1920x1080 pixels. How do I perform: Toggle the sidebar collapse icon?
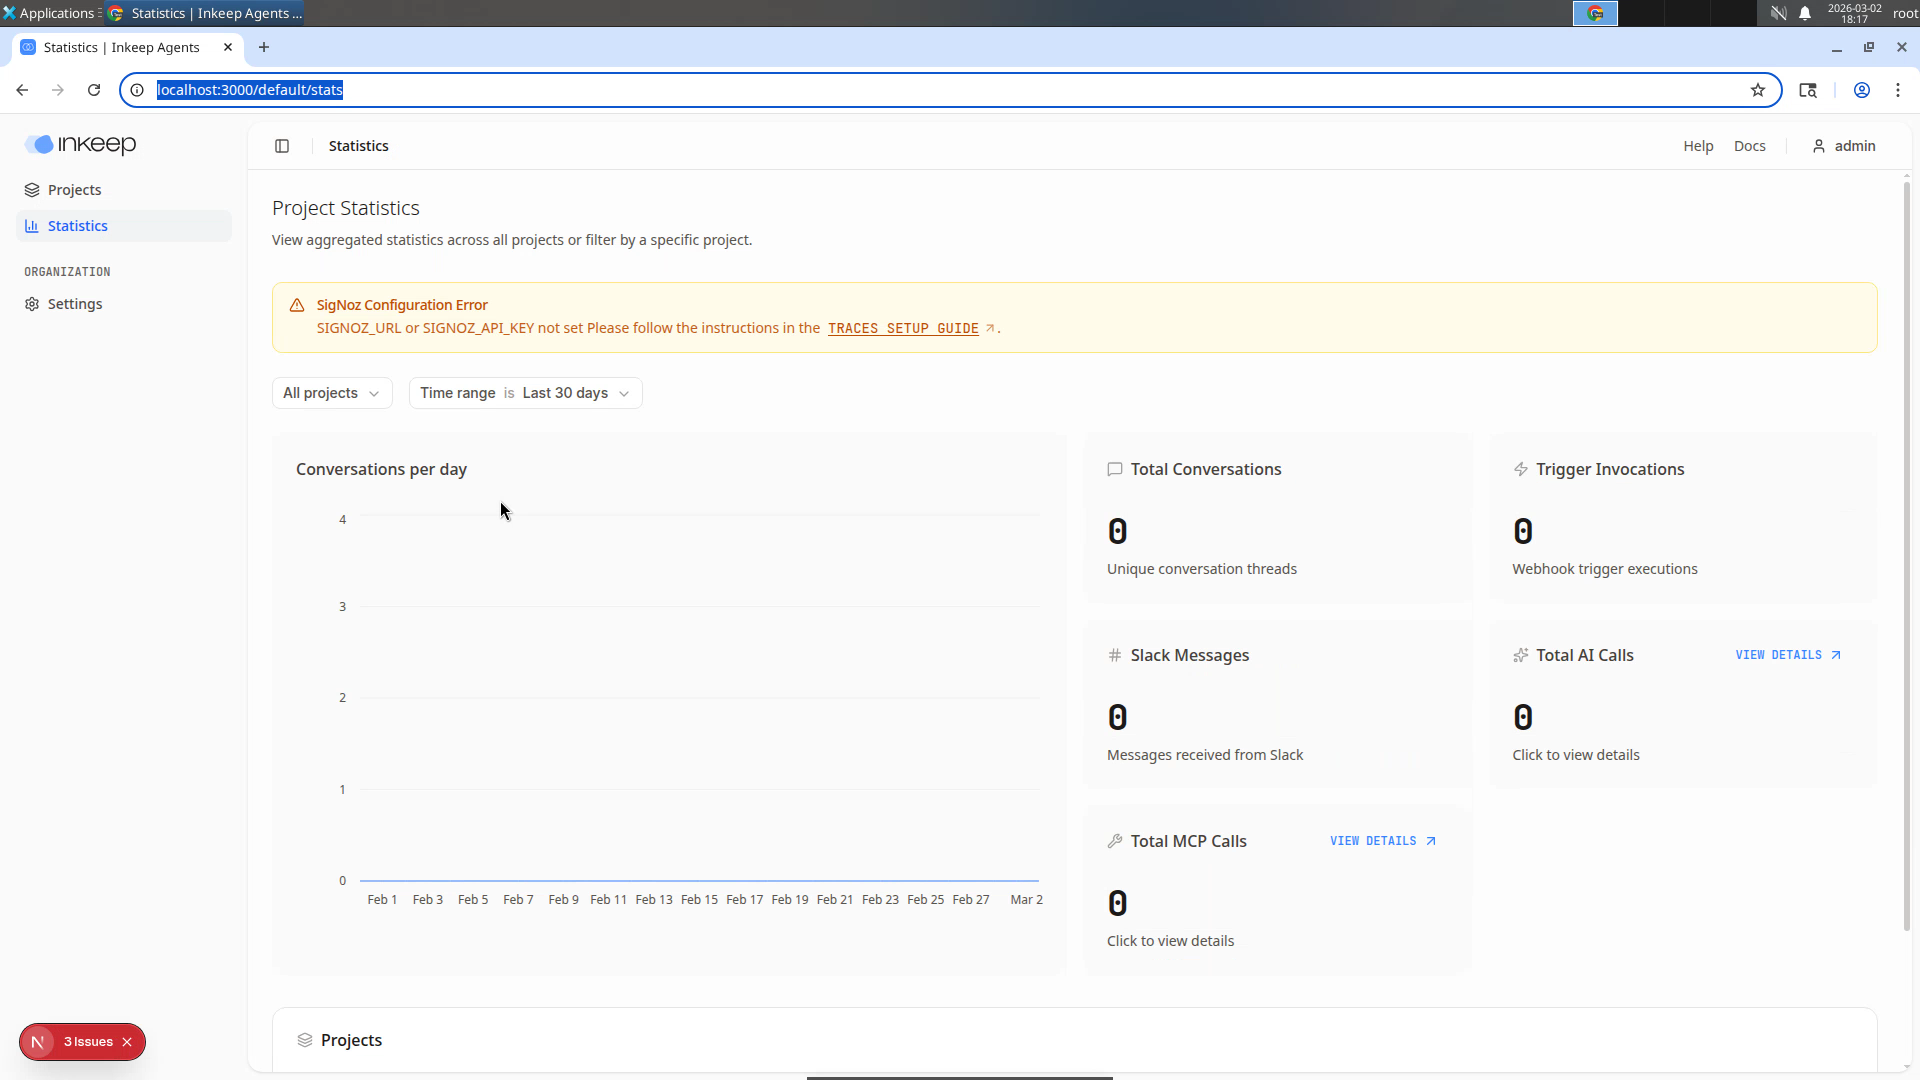(282, 146)
